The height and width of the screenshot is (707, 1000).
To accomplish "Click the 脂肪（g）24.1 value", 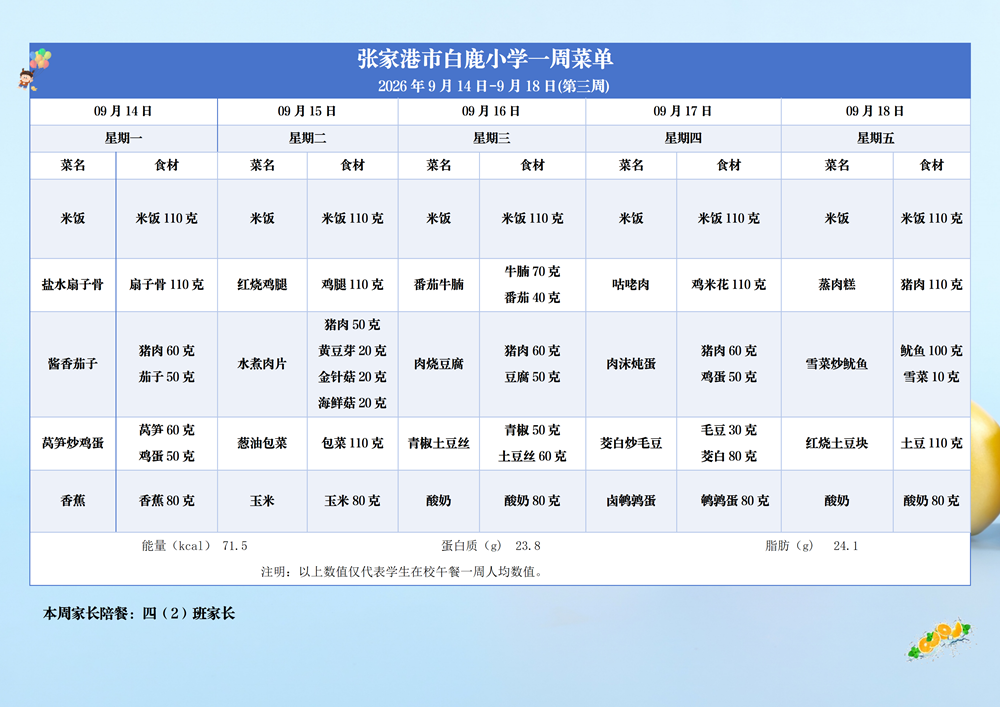I will (x=812, y=546).
